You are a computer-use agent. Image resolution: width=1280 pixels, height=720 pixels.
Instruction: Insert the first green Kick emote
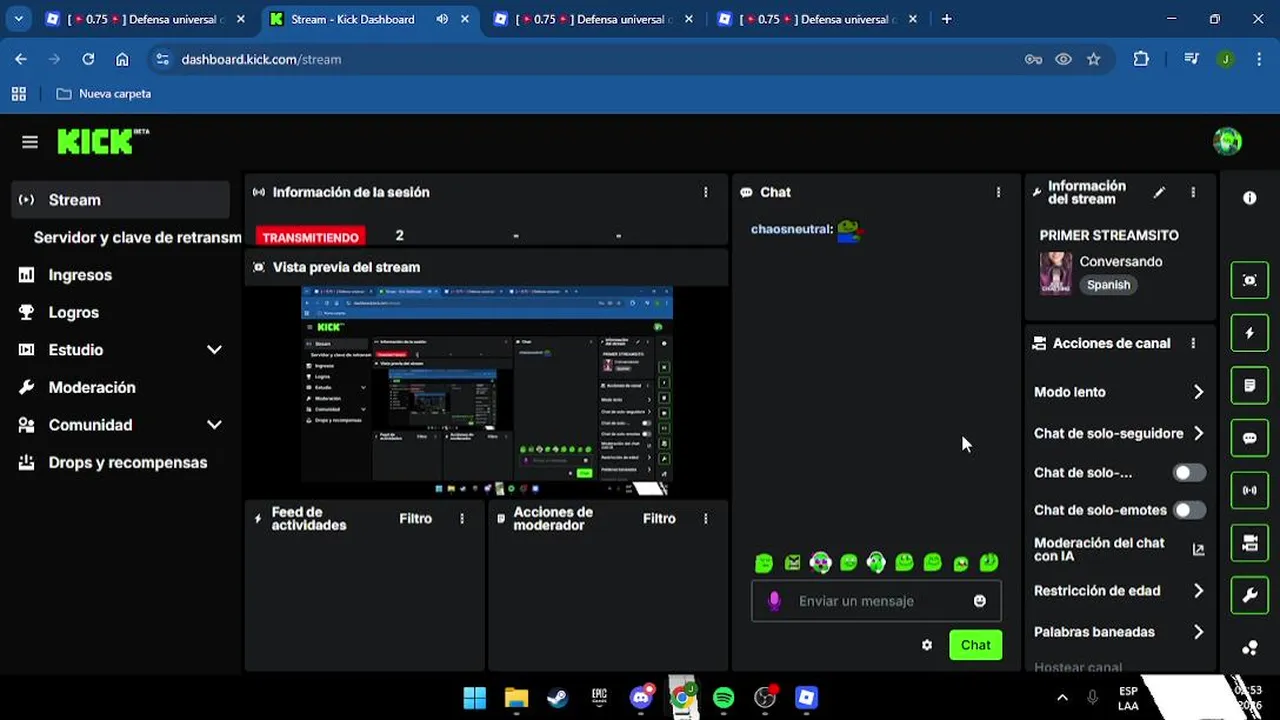pyautogui.click(x=764, y=563)
